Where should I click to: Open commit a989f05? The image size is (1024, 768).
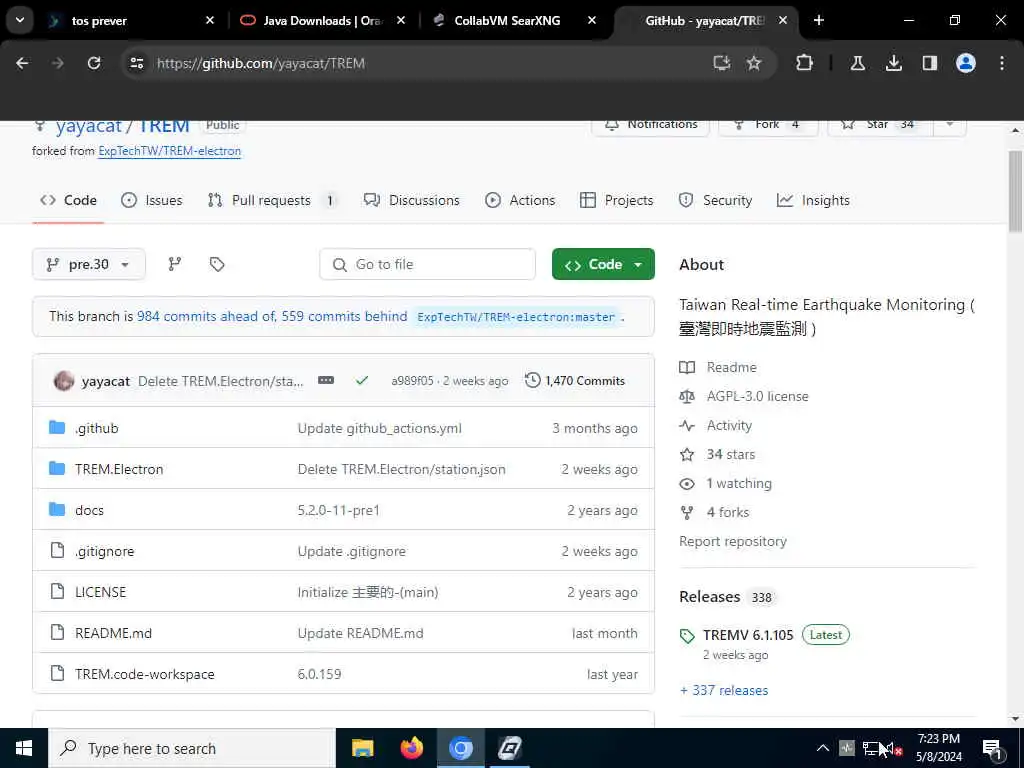point(412,381)
